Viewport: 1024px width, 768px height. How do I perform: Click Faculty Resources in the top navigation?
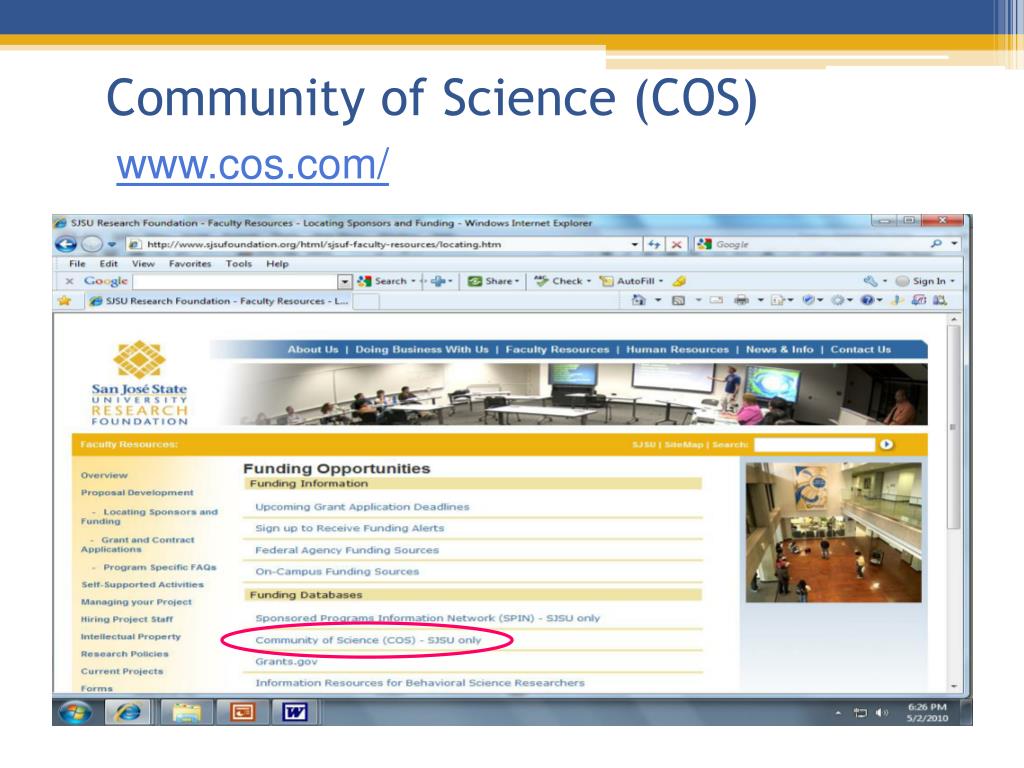(557, 349)
